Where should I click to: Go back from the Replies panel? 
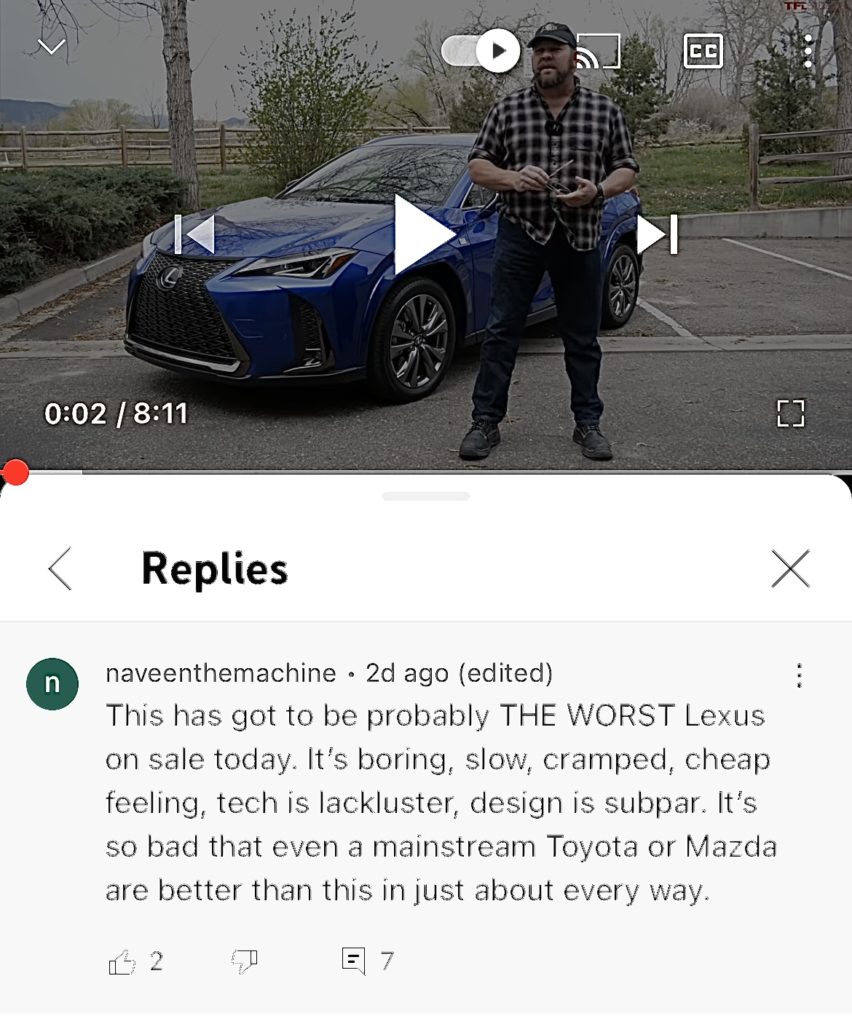(60, 569)
